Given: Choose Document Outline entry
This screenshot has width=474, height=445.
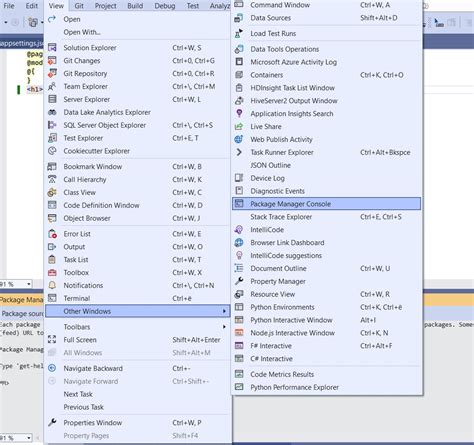Looking at the screenshot, I should pyautogui.click(x=326, y=268).
